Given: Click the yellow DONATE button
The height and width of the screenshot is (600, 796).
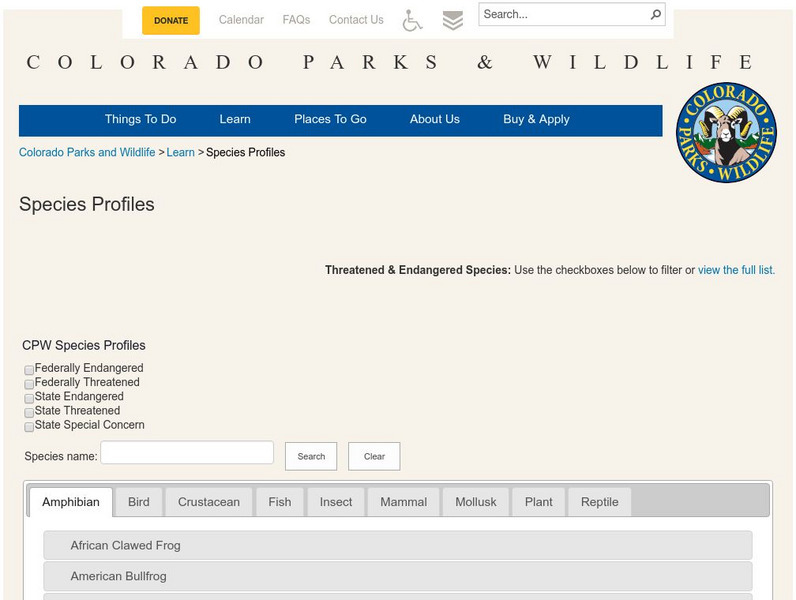Looking at the screenshot, I should tap(171, 21).
